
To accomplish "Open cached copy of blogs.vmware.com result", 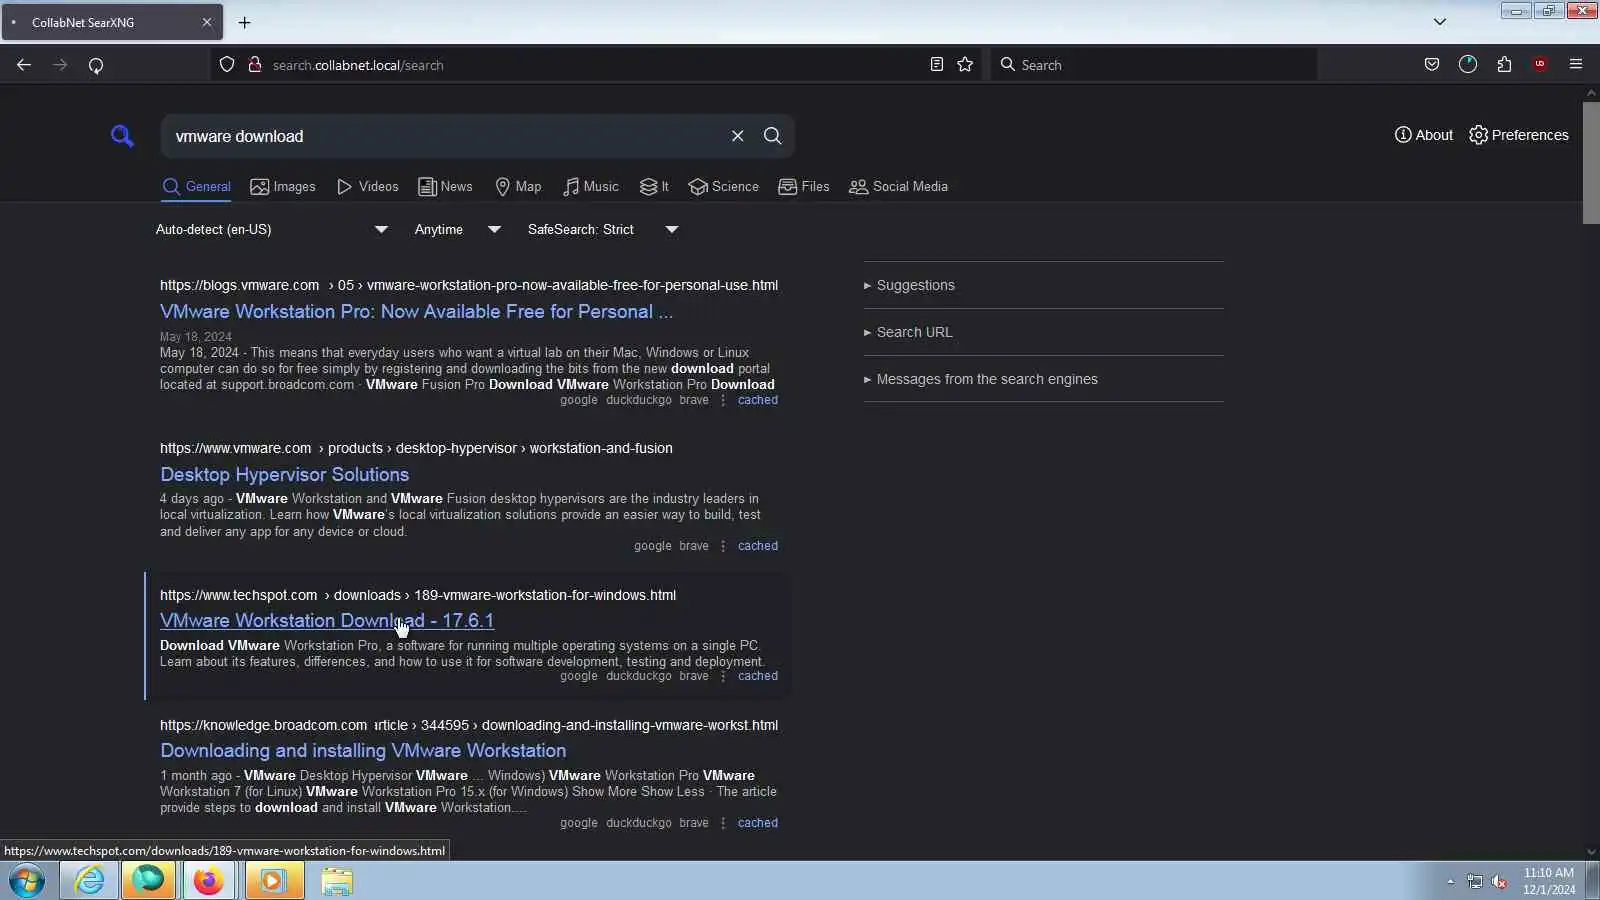I will 758,400.
